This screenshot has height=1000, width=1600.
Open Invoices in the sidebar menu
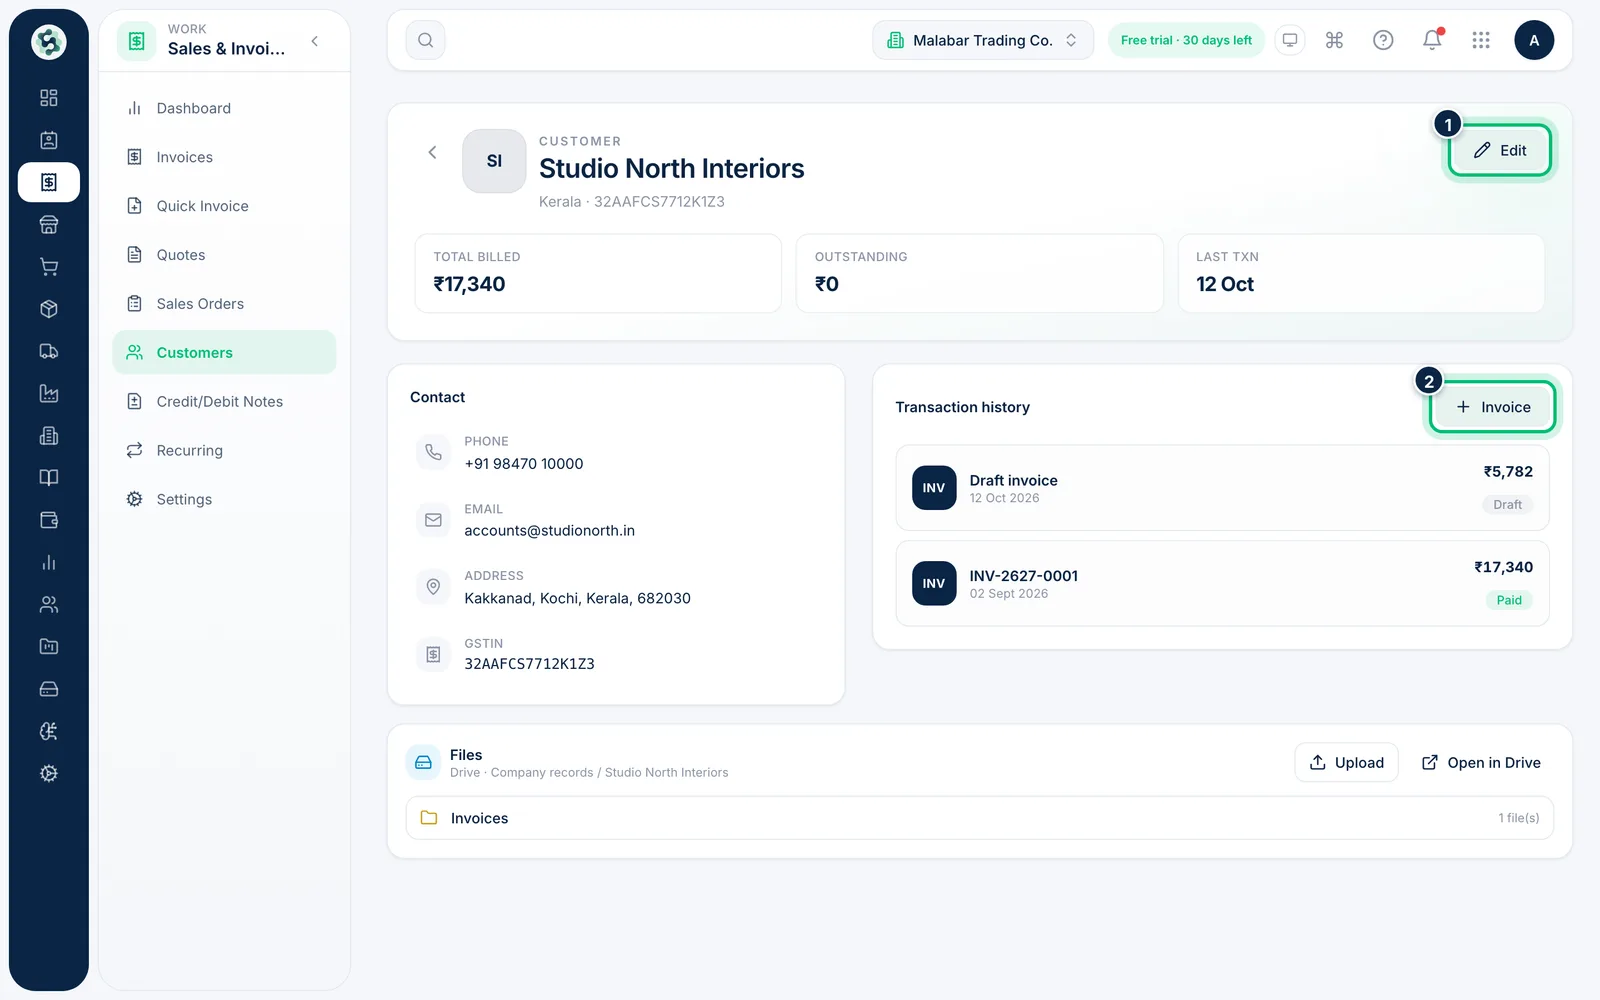[224, 157]
